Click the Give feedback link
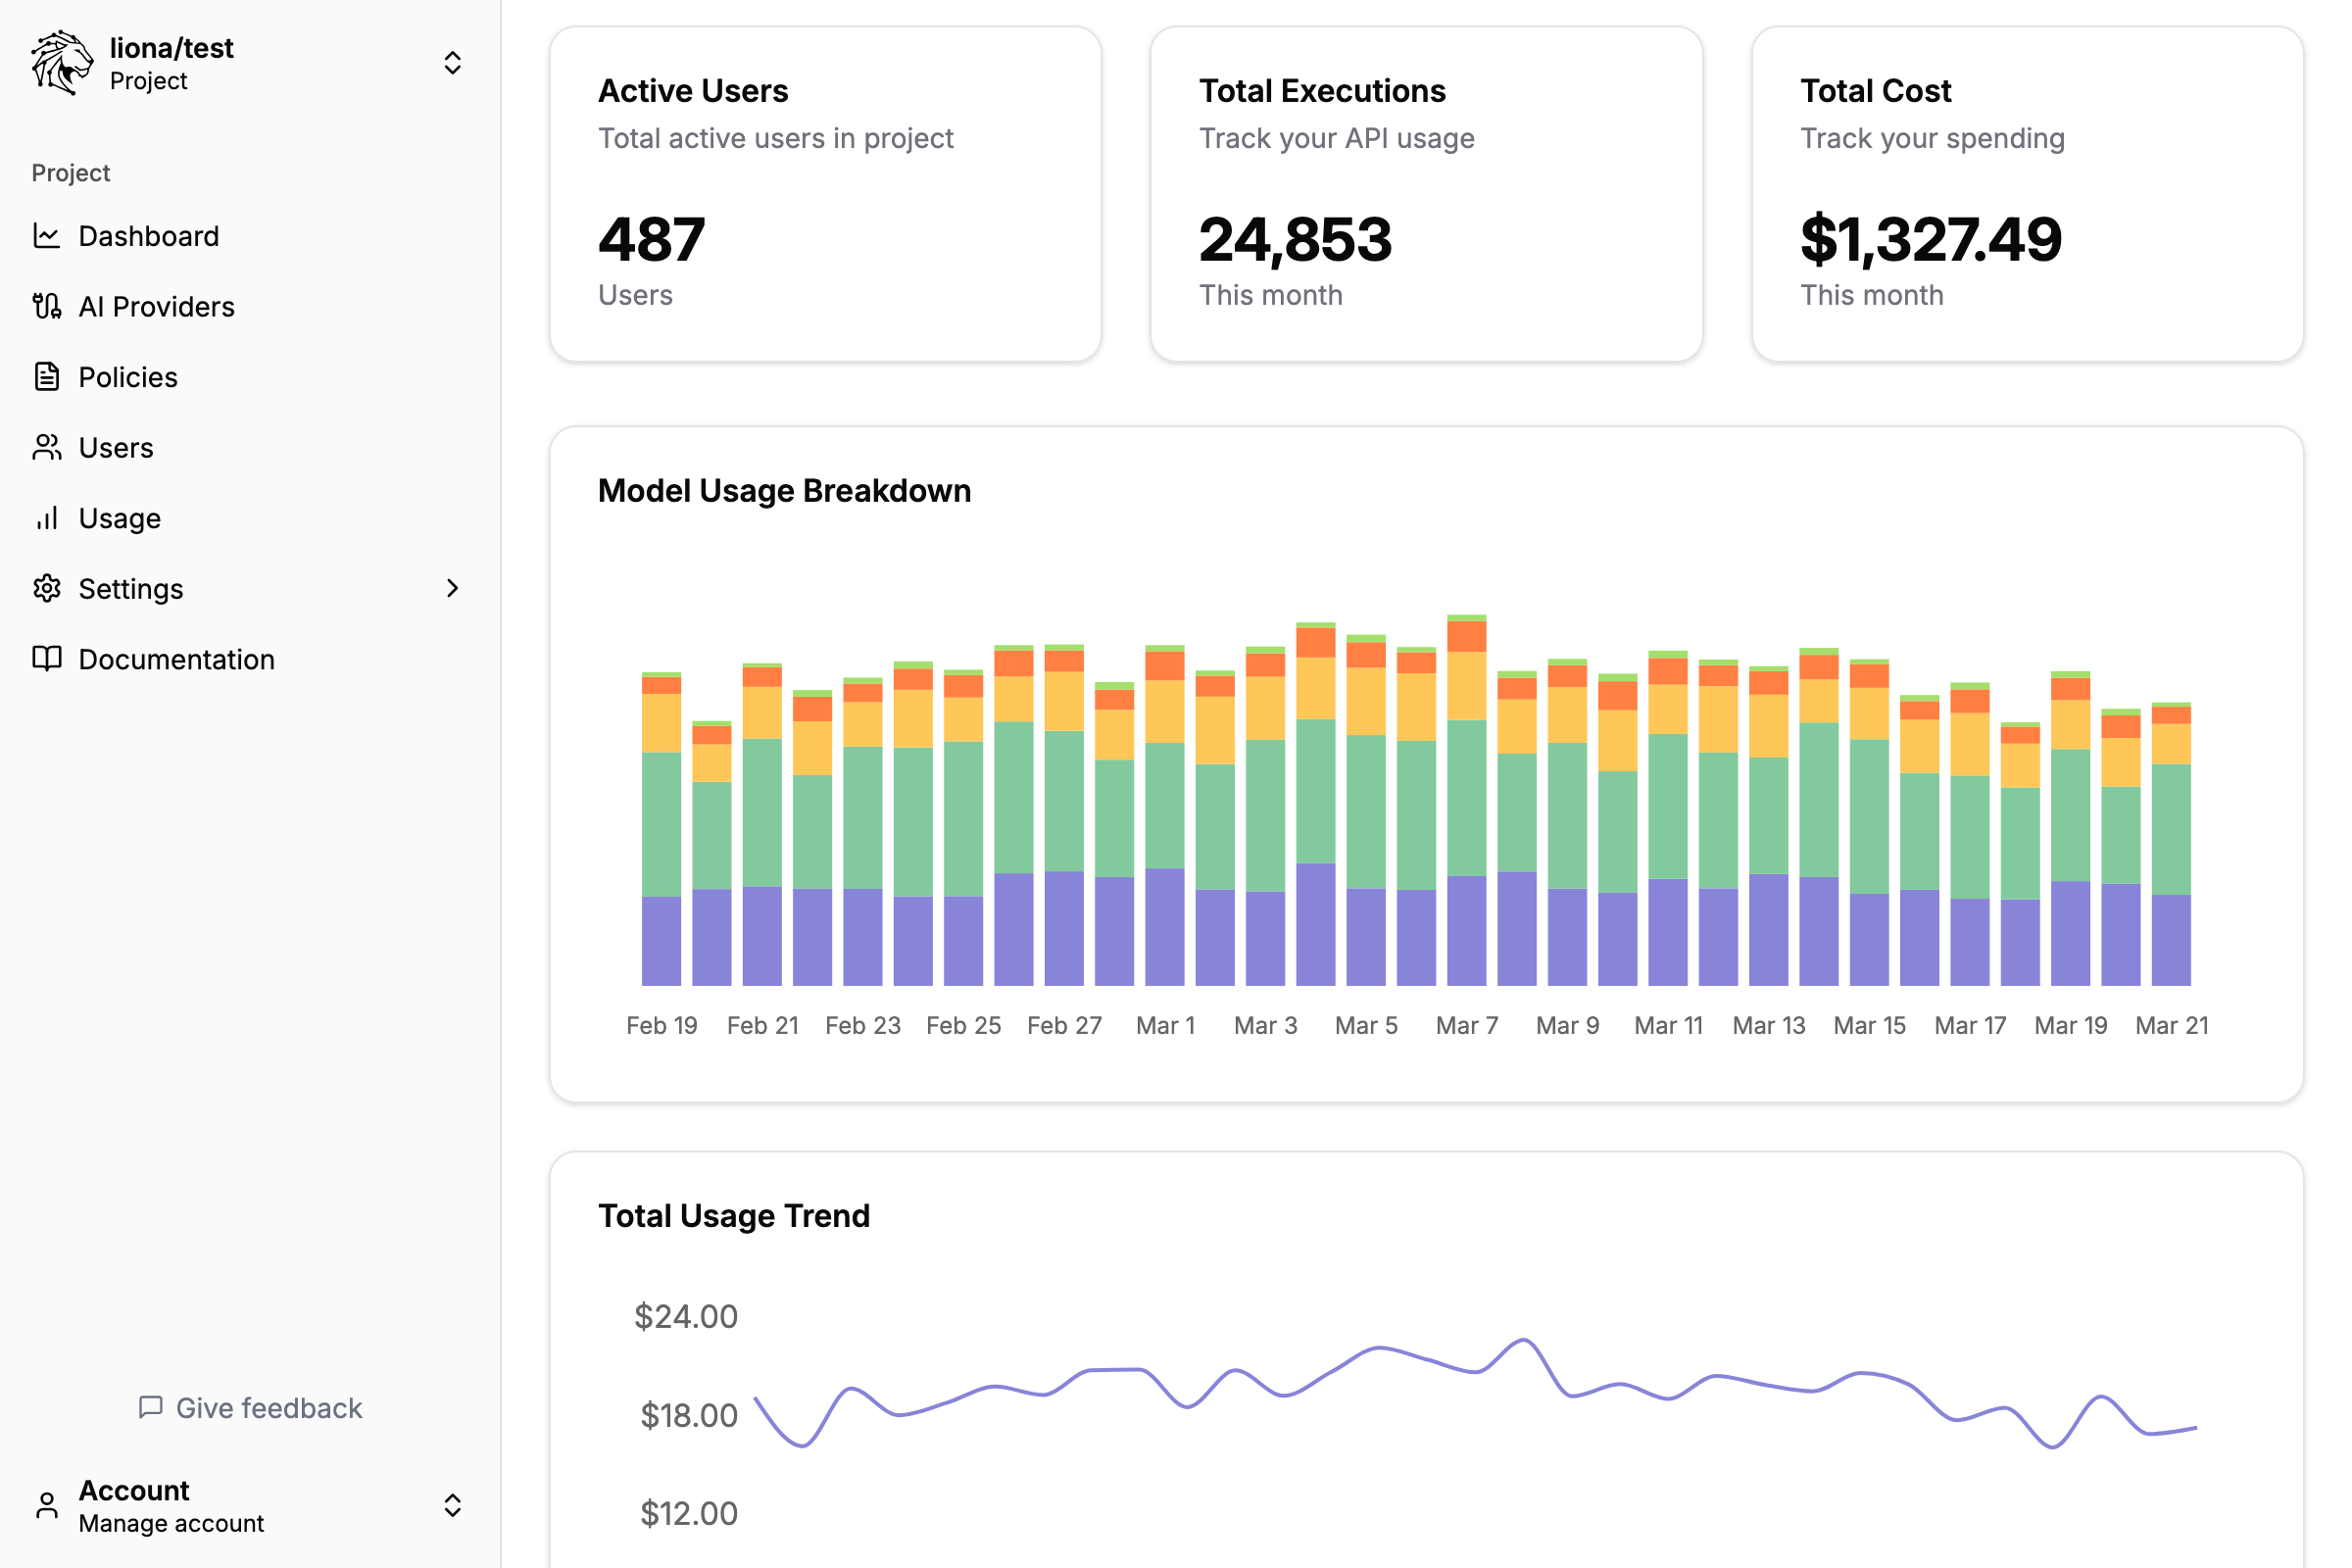 pos(268,1408)
